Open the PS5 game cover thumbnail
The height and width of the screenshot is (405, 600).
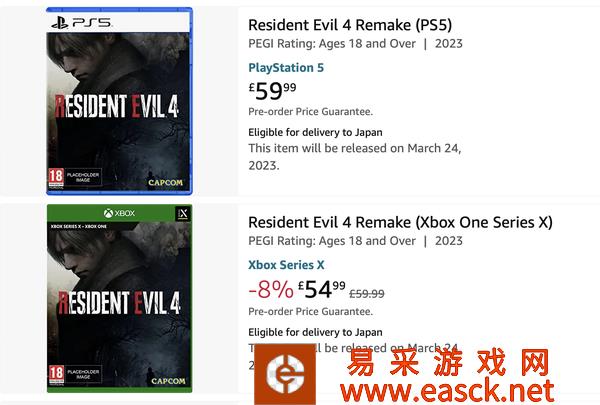click(119, 100)
